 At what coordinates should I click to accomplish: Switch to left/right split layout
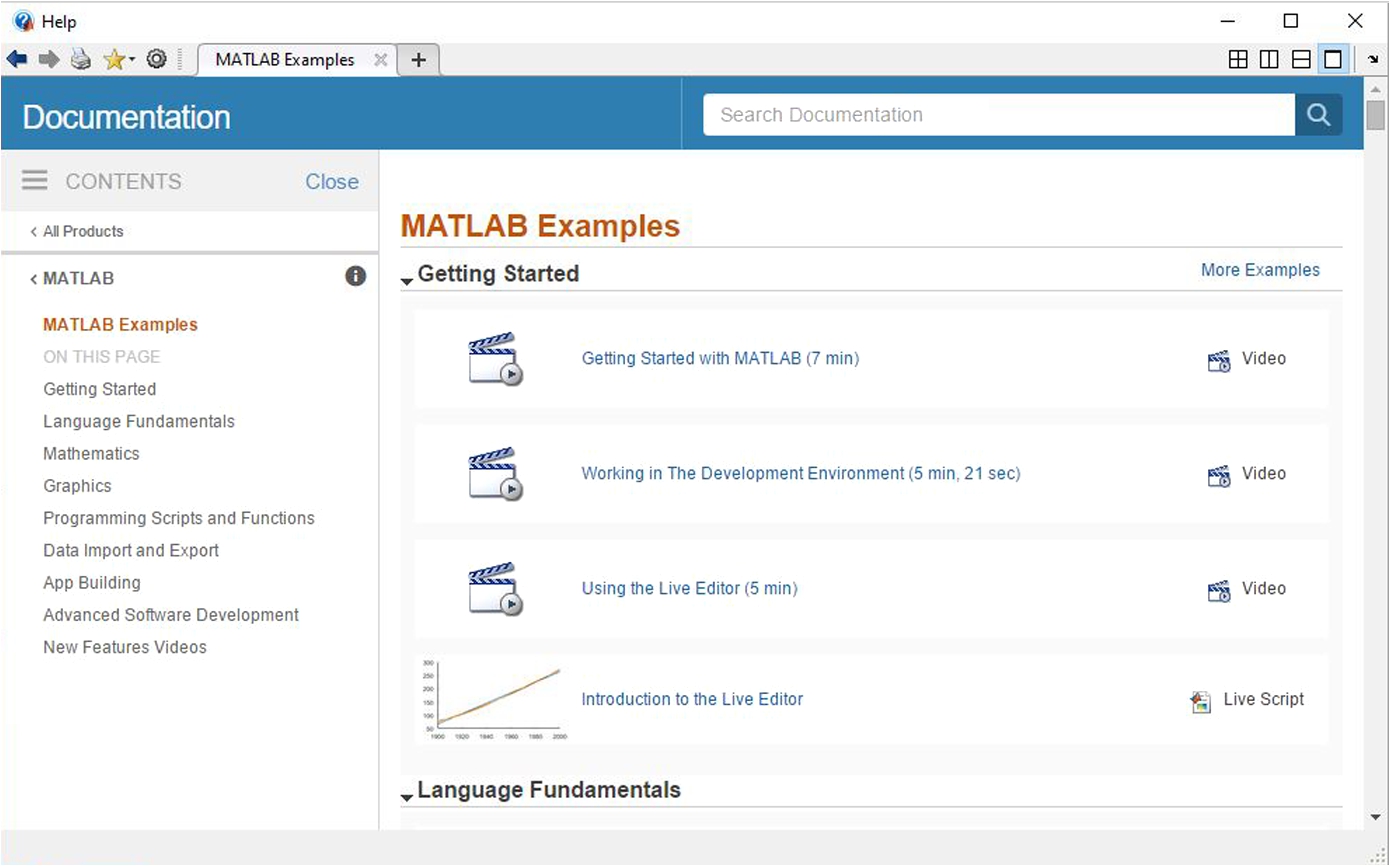(1269, 60)
